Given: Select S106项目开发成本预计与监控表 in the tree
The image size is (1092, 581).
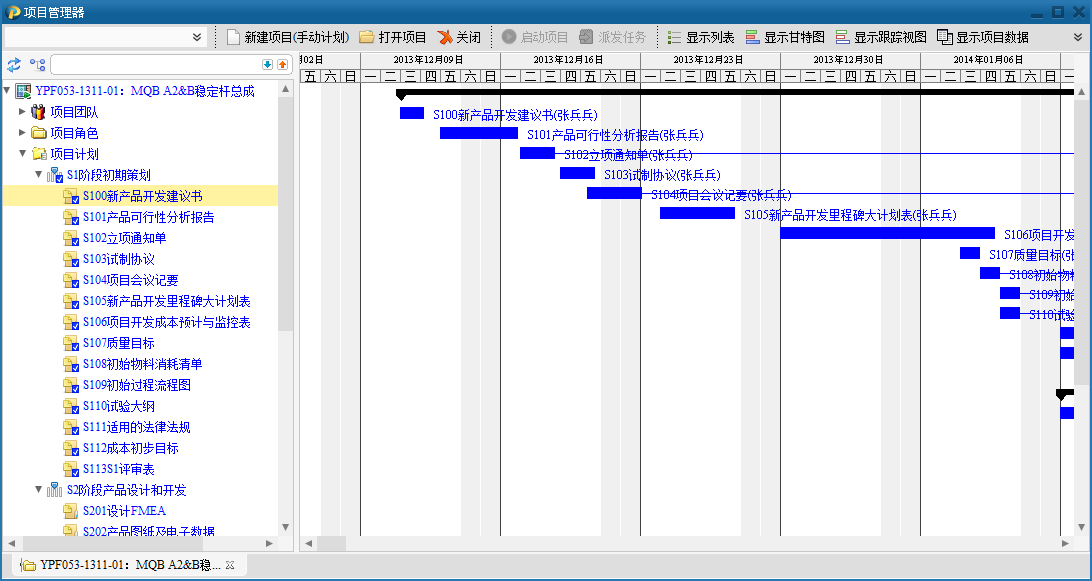Looking at the screenshot, I should click(166, 322).
